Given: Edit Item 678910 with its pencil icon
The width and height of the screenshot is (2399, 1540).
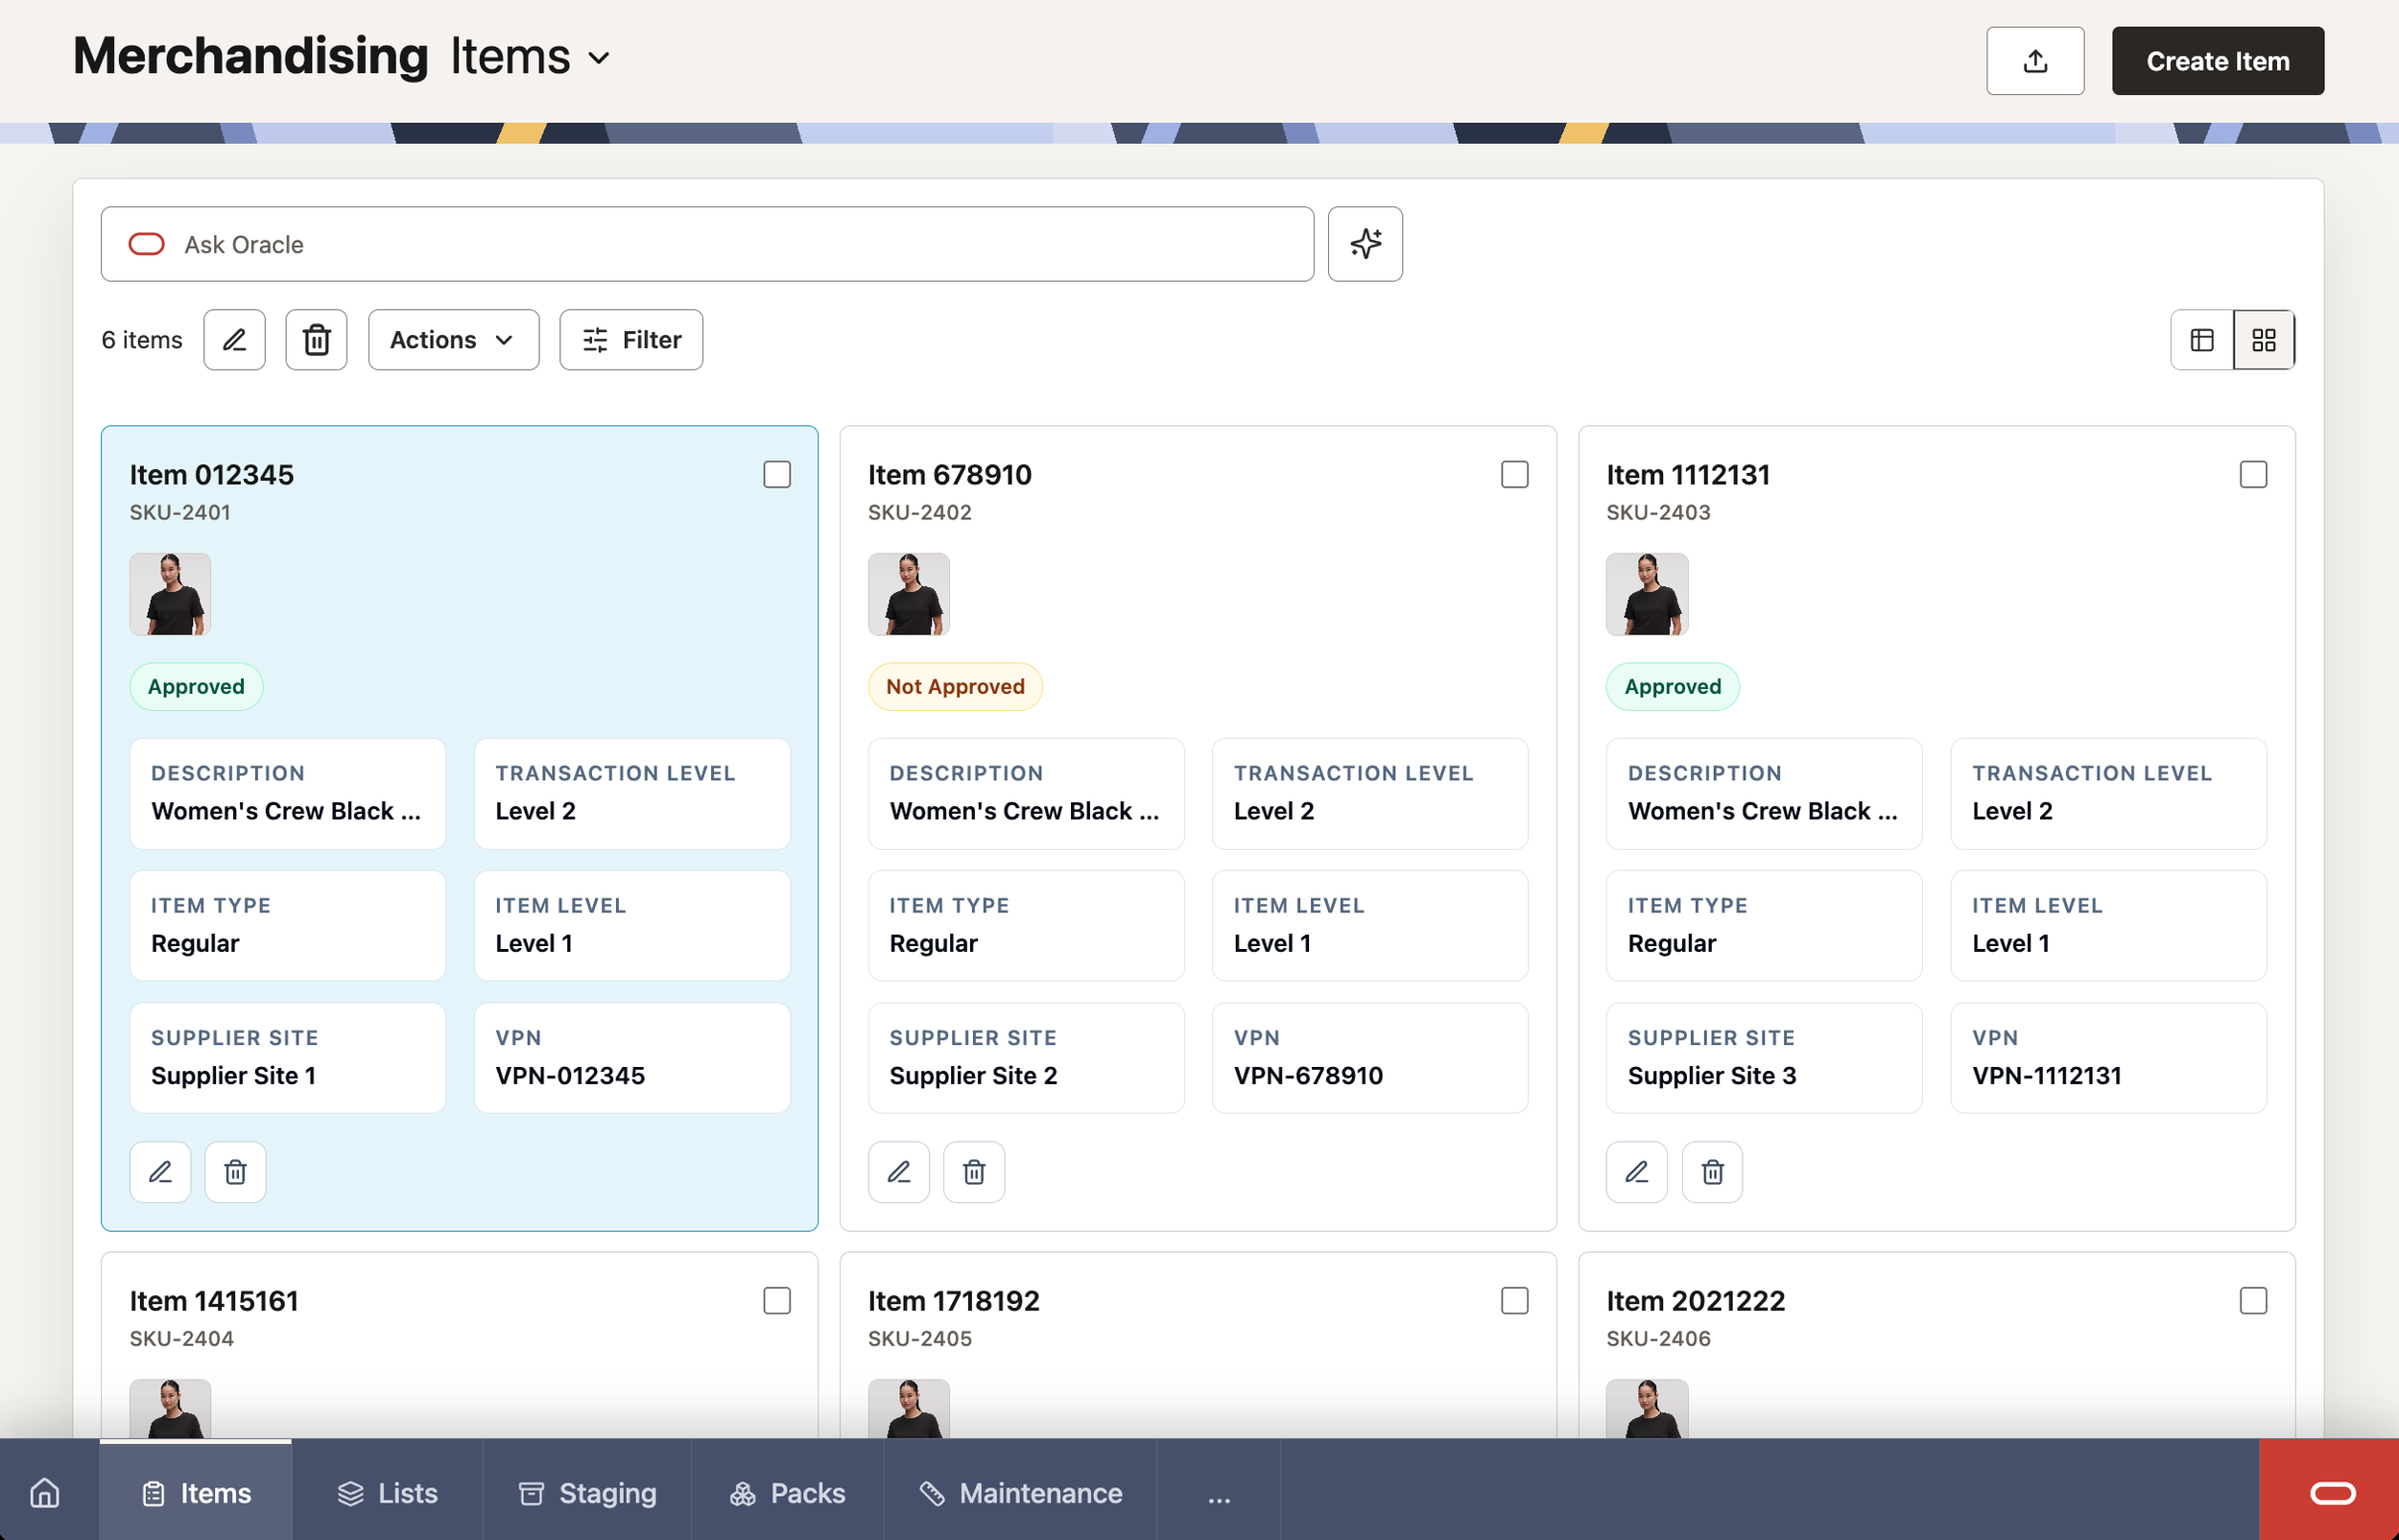Looking at the screenshot, I should 898,1171.
